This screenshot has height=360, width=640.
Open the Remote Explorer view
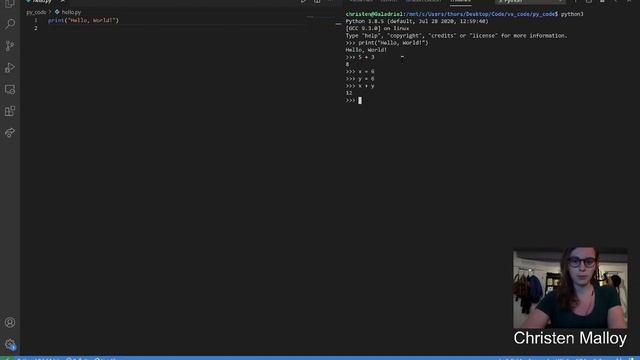tap(10, 89)
